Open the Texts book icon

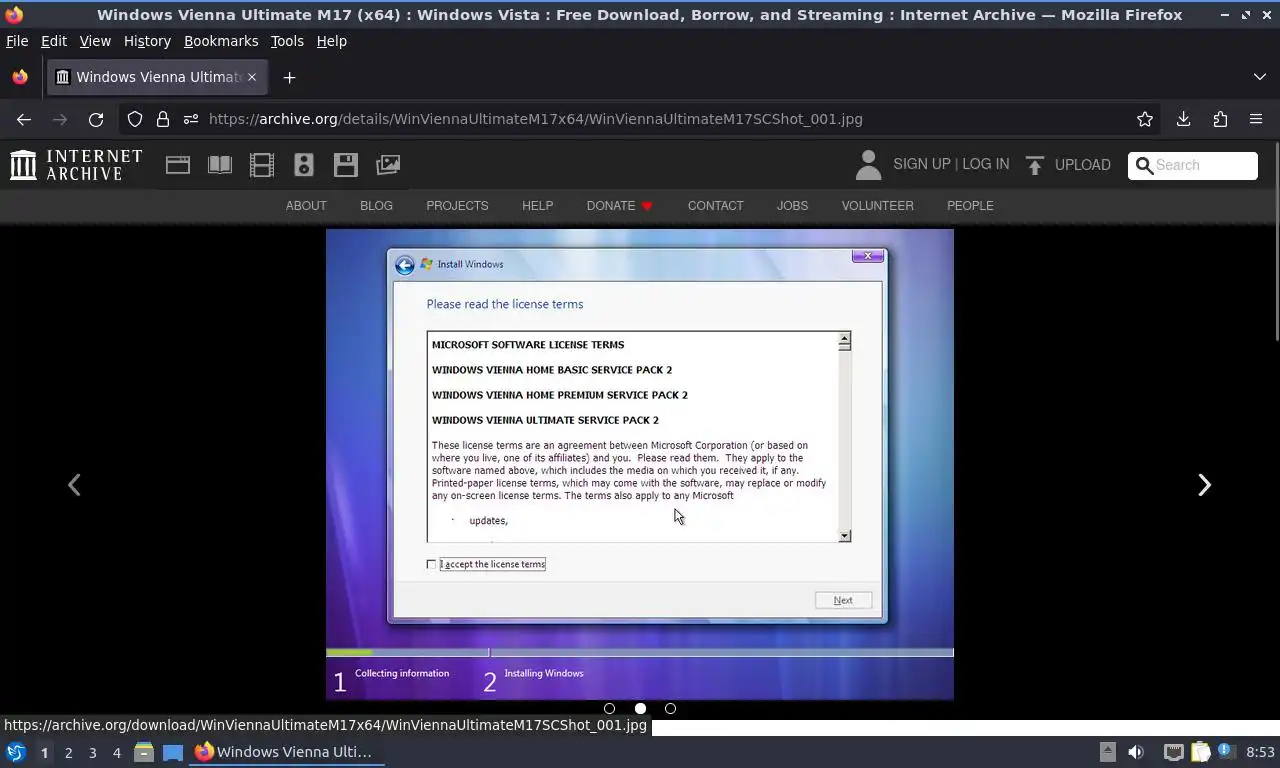(220, 165)
